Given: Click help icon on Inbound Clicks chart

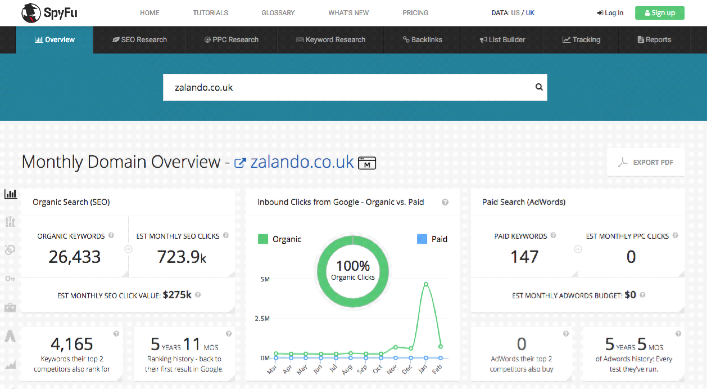Looking at the screenshot, I should click(x=445, y=202).
